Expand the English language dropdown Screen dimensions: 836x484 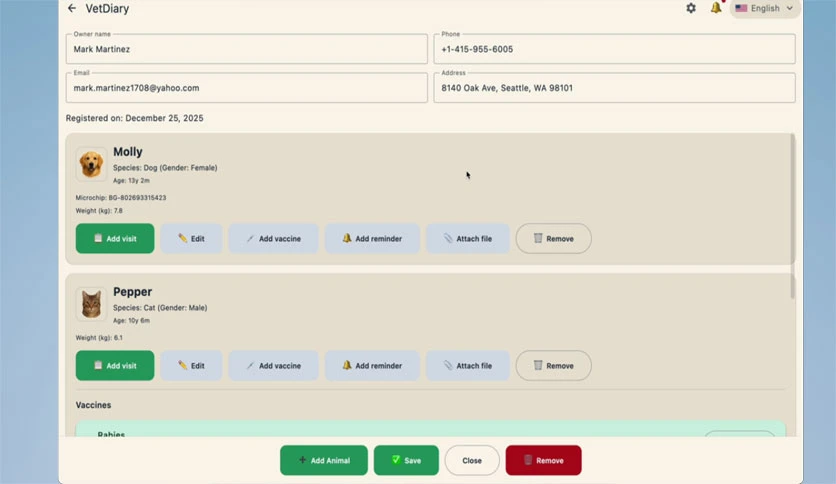pos(765,9)
